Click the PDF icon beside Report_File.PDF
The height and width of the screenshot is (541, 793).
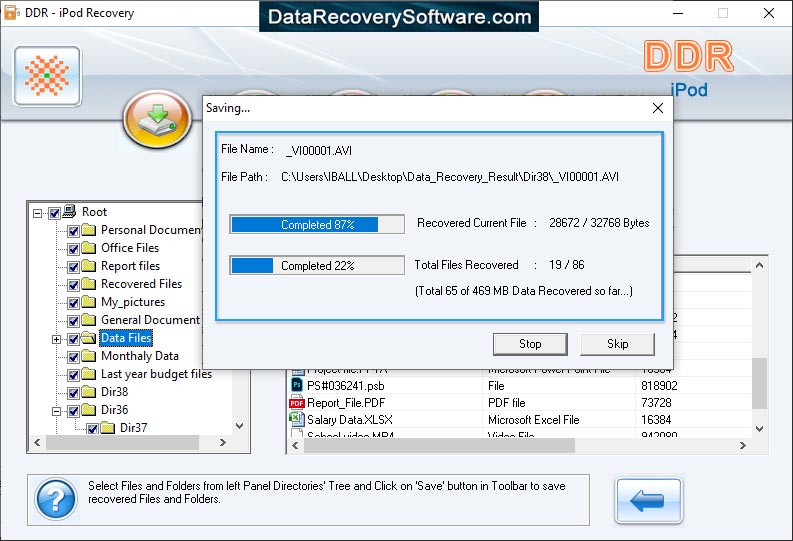tap(297, 402)
